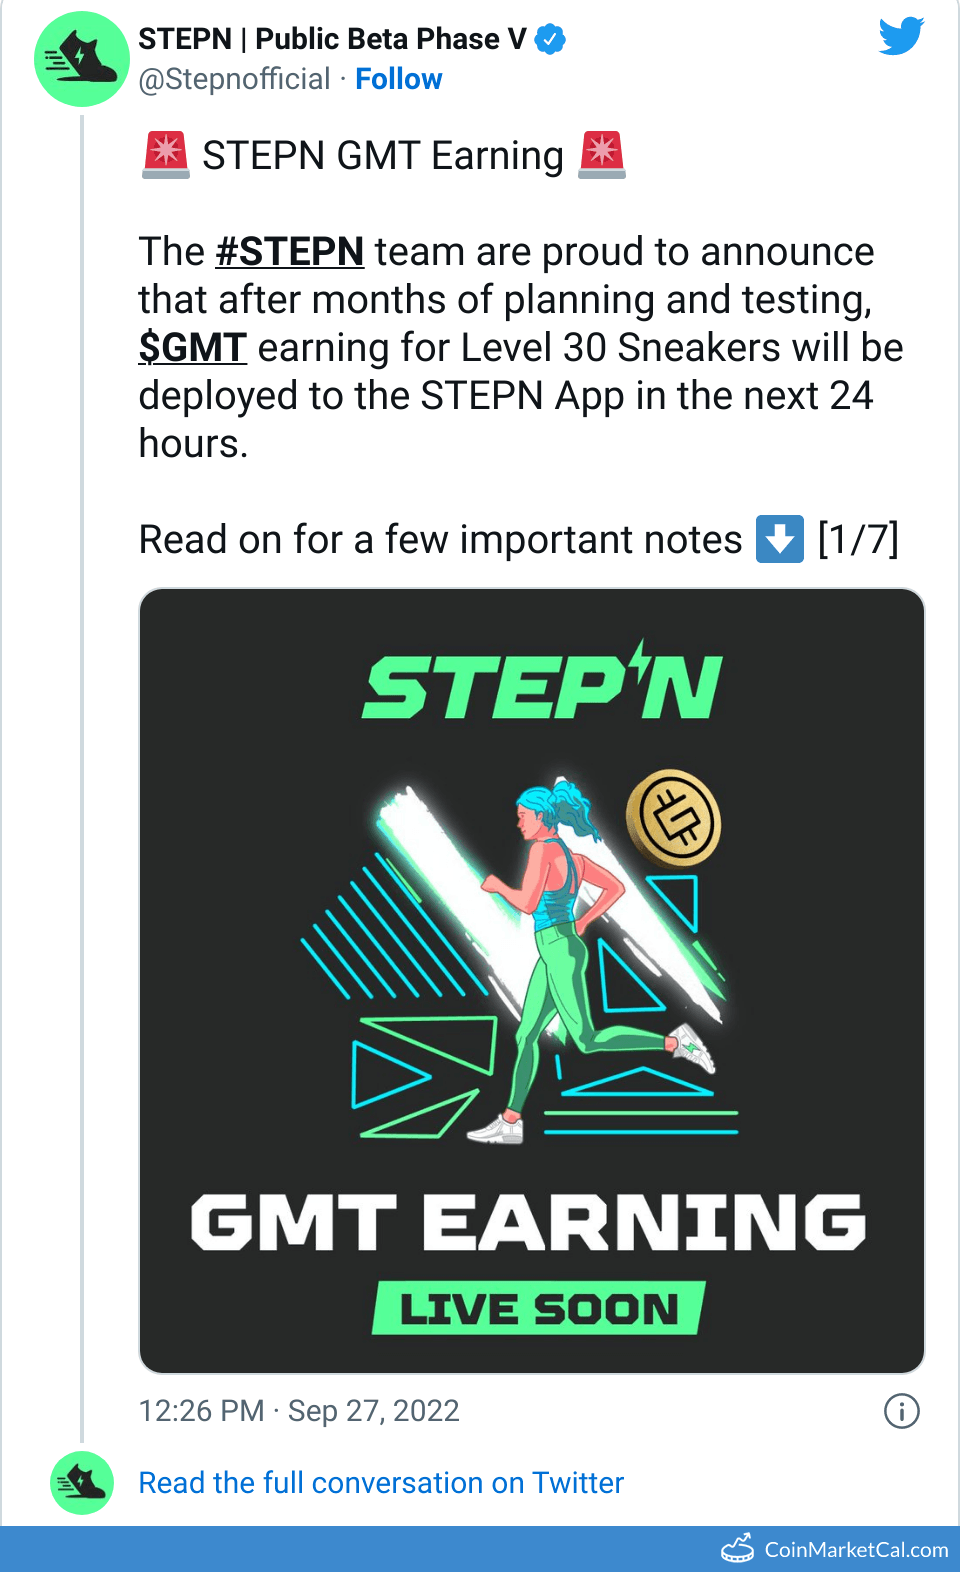Click Read the full conversation on Twitter
The width and height of the screenshot is (960, 1572).
pyautogui.click(x=381, y=1483)
